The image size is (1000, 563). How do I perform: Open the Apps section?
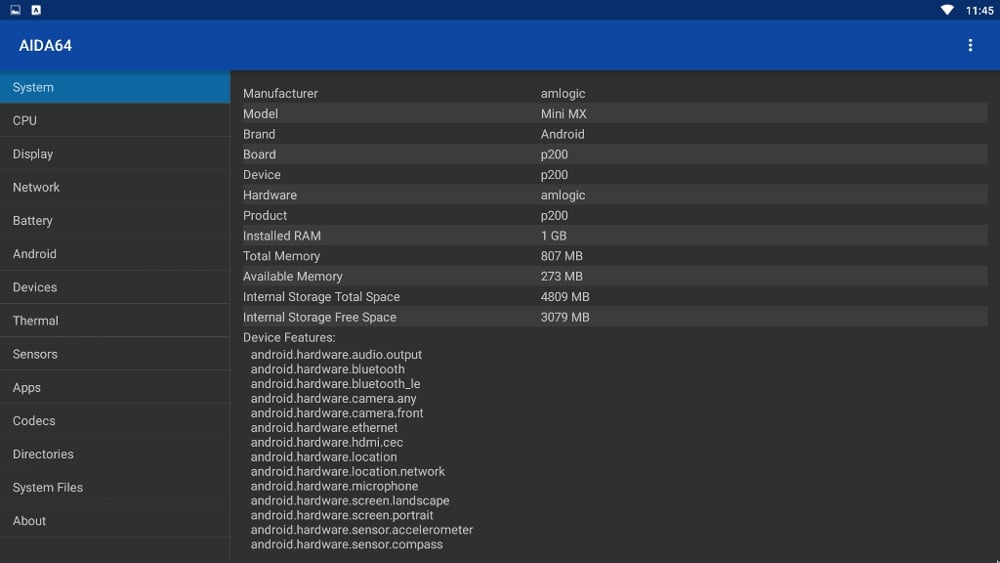point(115,387)
